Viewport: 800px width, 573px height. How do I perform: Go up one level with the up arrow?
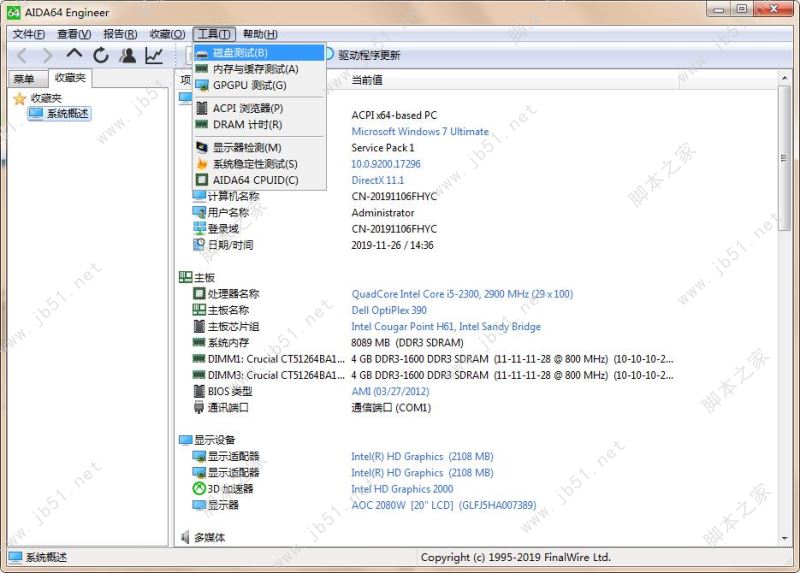[74, 54]
